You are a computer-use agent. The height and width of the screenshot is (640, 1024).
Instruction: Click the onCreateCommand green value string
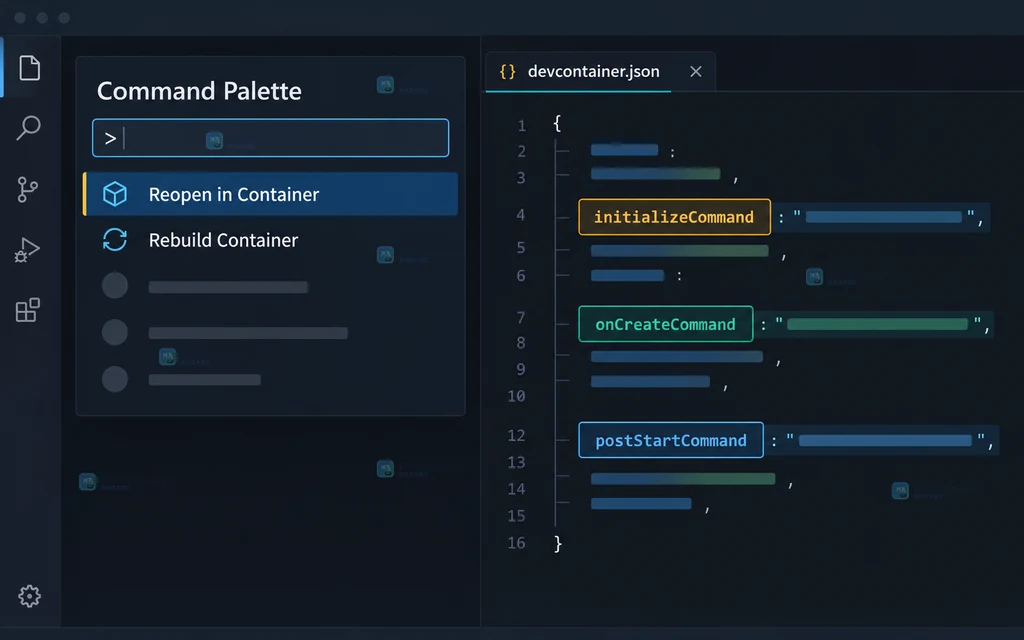click(878, 324)
